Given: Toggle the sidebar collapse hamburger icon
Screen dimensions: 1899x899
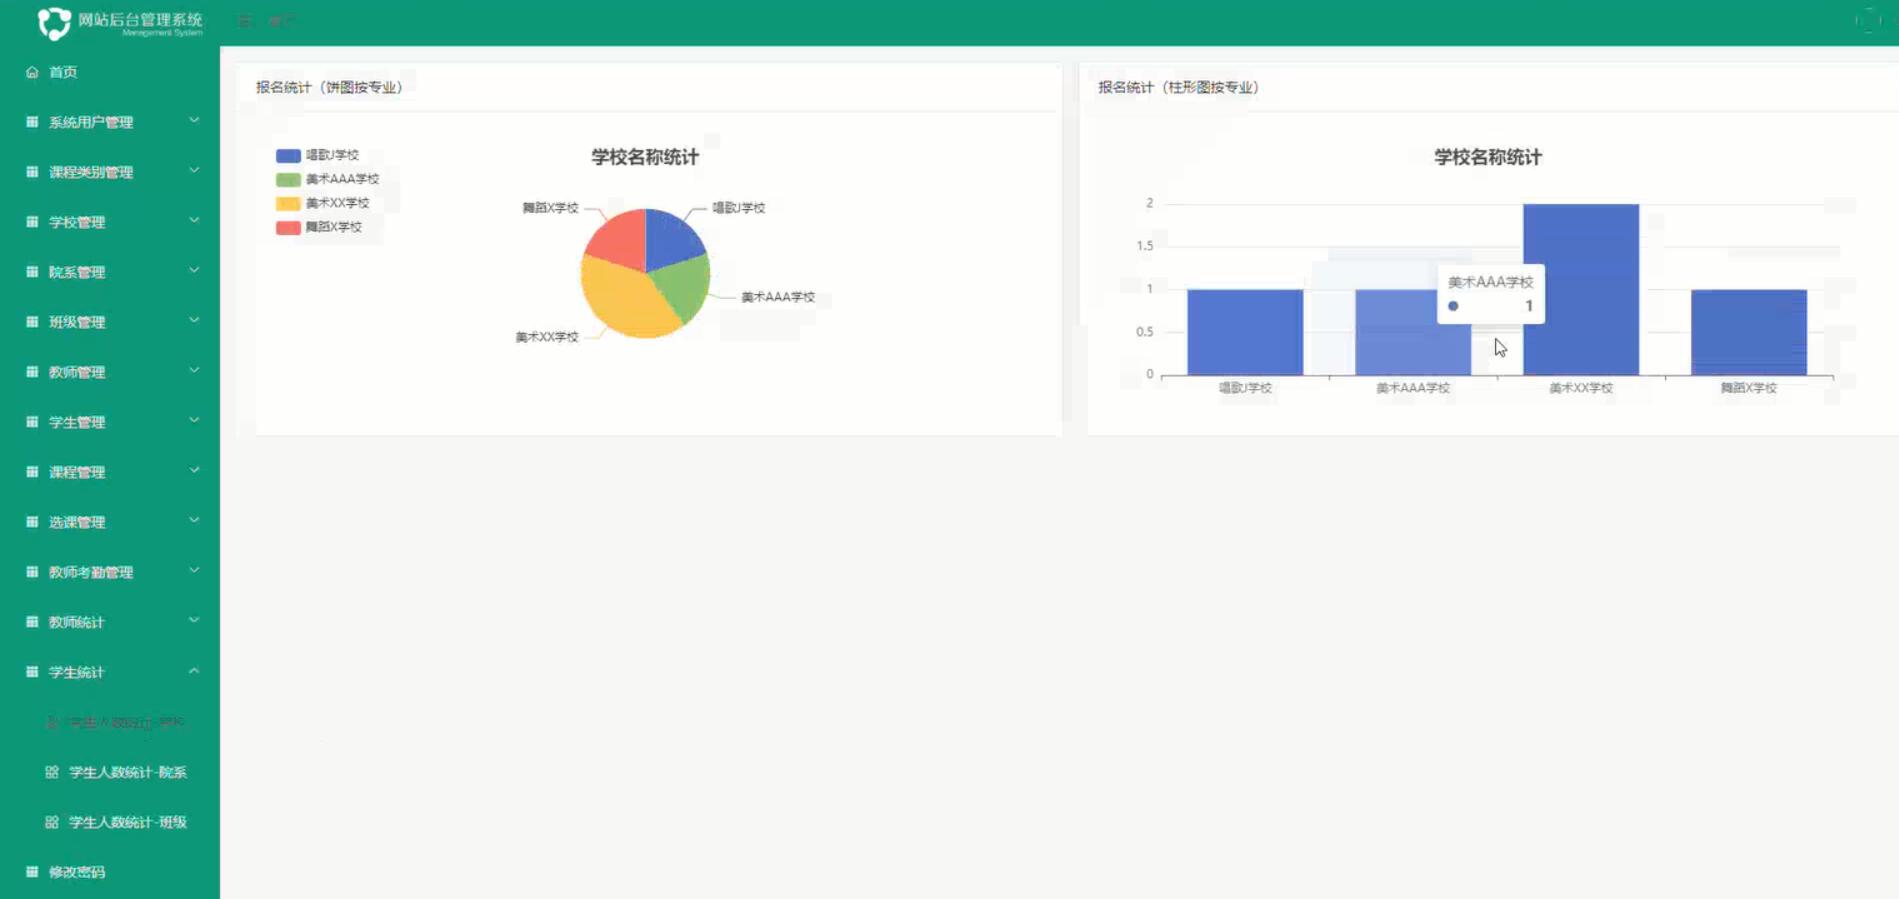Looking at the screenshot, I should point(245,20).
